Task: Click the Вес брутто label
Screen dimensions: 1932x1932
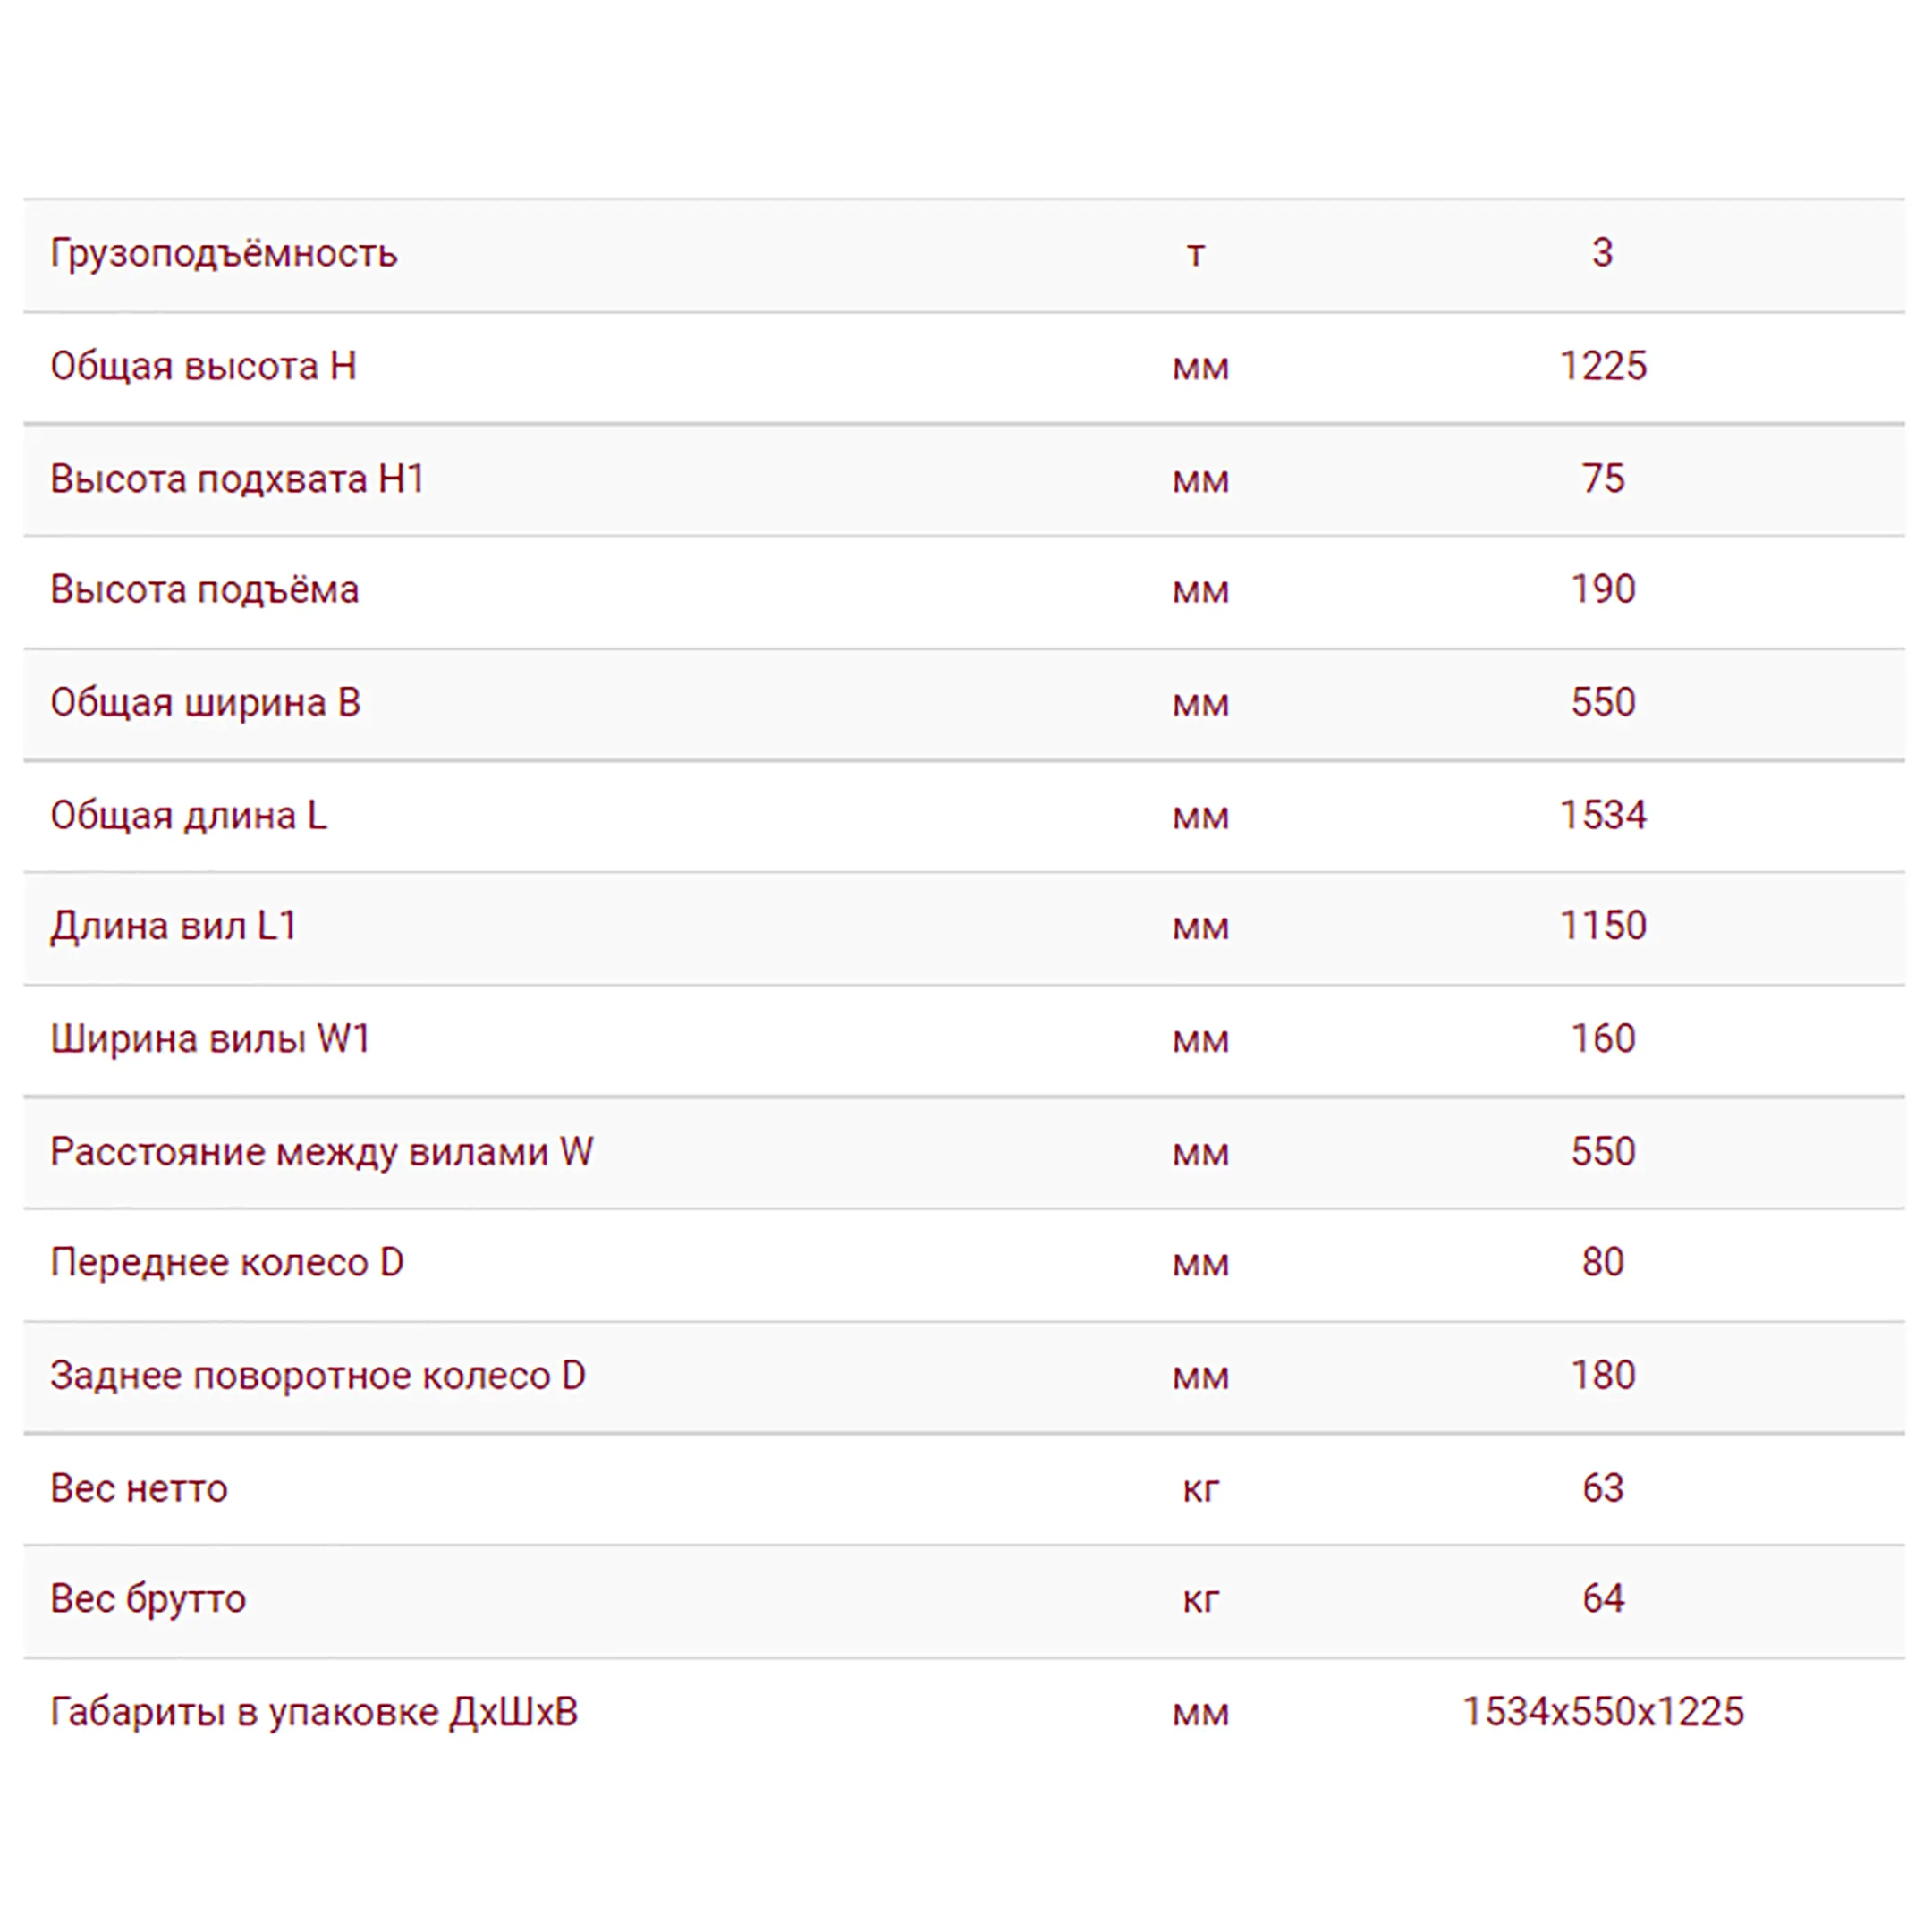Action: (x=148, y=1599)
